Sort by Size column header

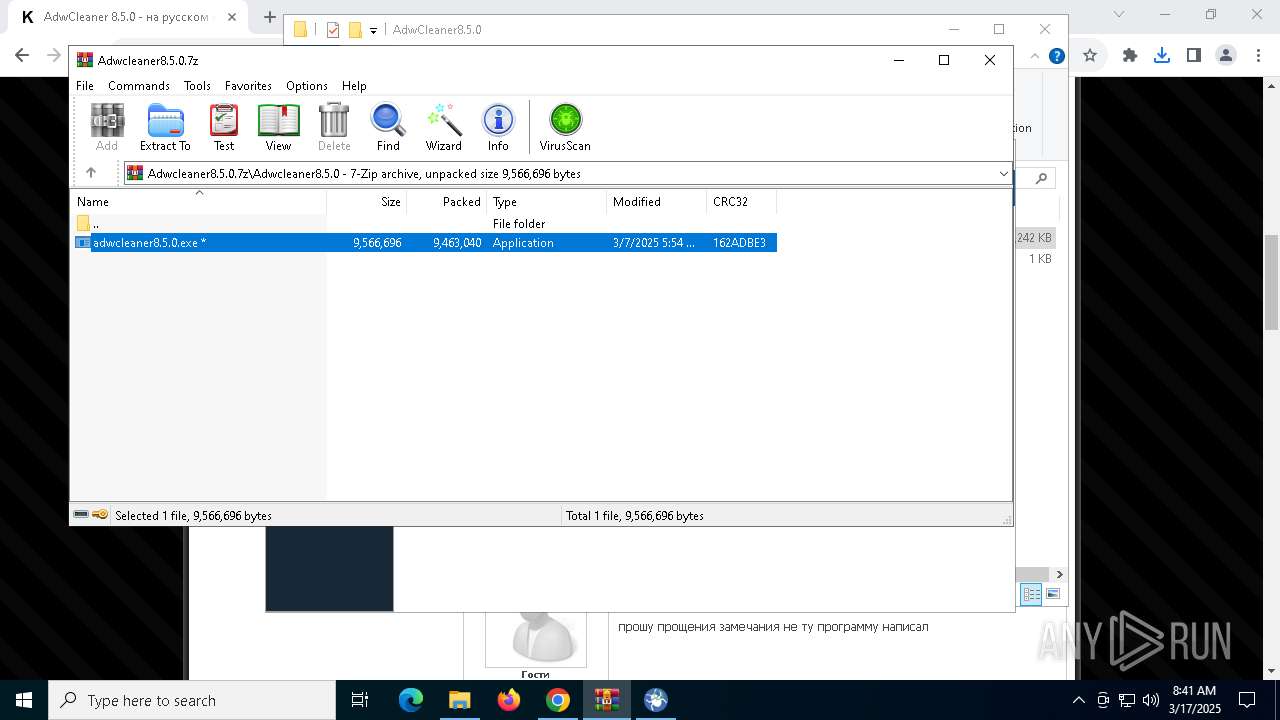367,201
